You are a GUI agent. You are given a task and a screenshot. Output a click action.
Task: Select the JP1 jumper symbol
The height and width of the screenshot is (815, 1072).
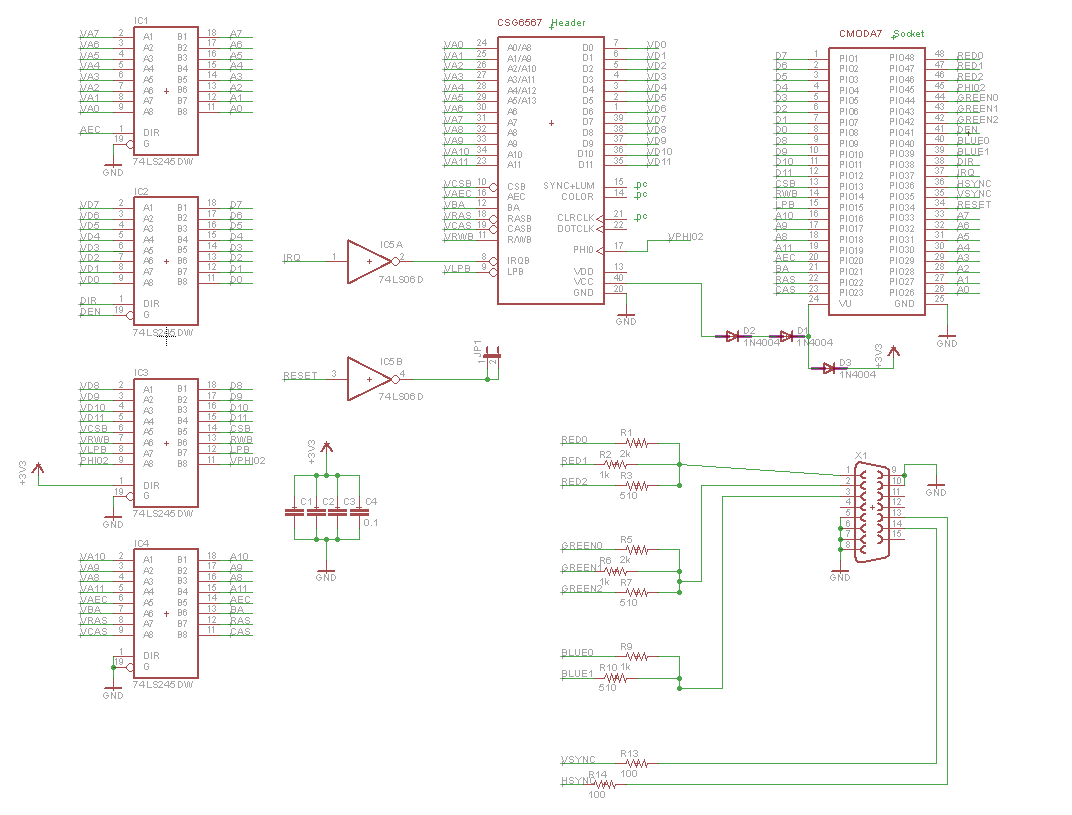[x=490, y=357]
